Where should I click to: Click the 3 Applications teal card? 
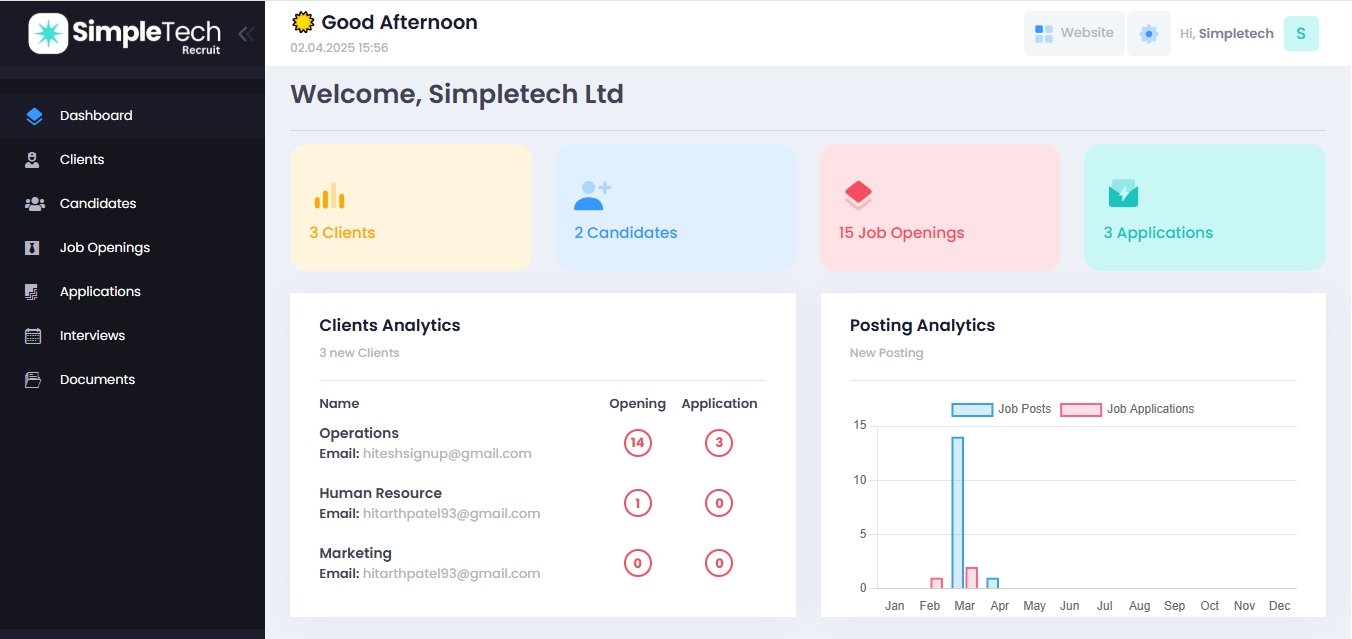tap(1204, 207)
